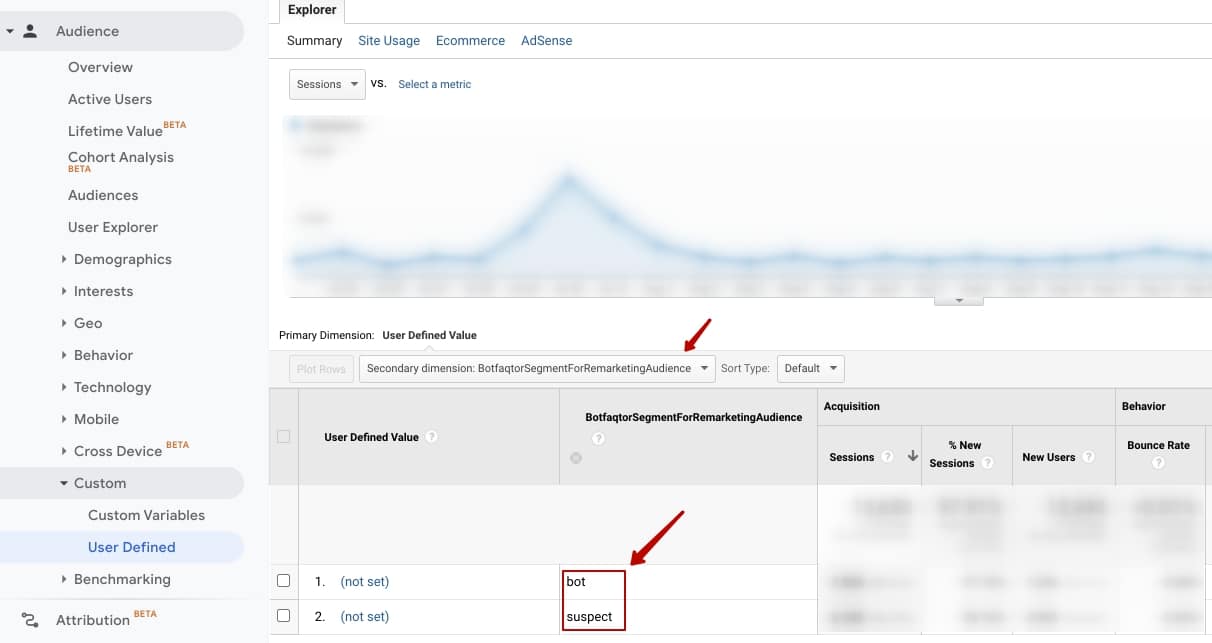This screenshot has height=643, width=1212.
Task: Click the Select a metric link
Action: point(434,84)
